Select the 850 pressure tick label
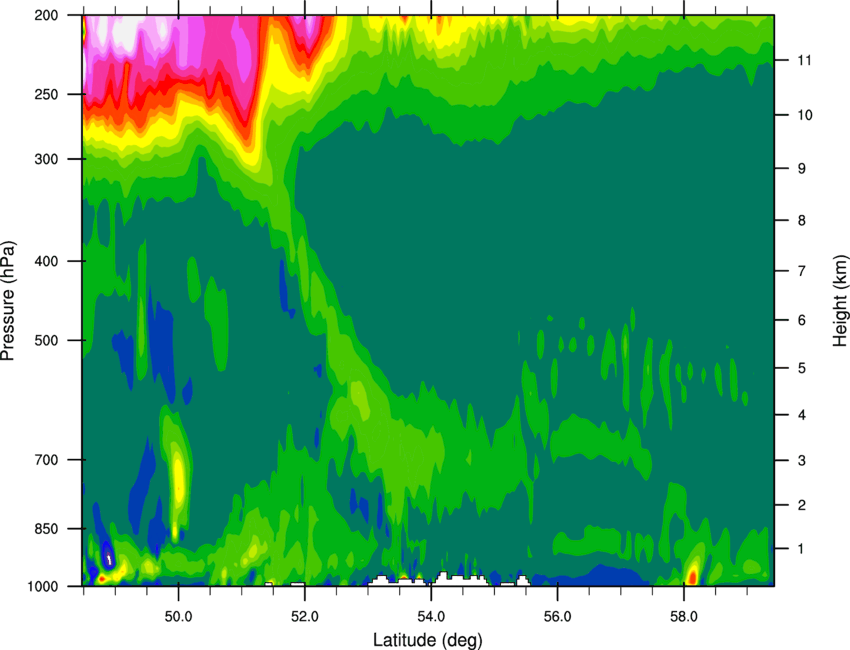Screen dimensions: 850x650 pyautogui.click(x=46, y=529)
